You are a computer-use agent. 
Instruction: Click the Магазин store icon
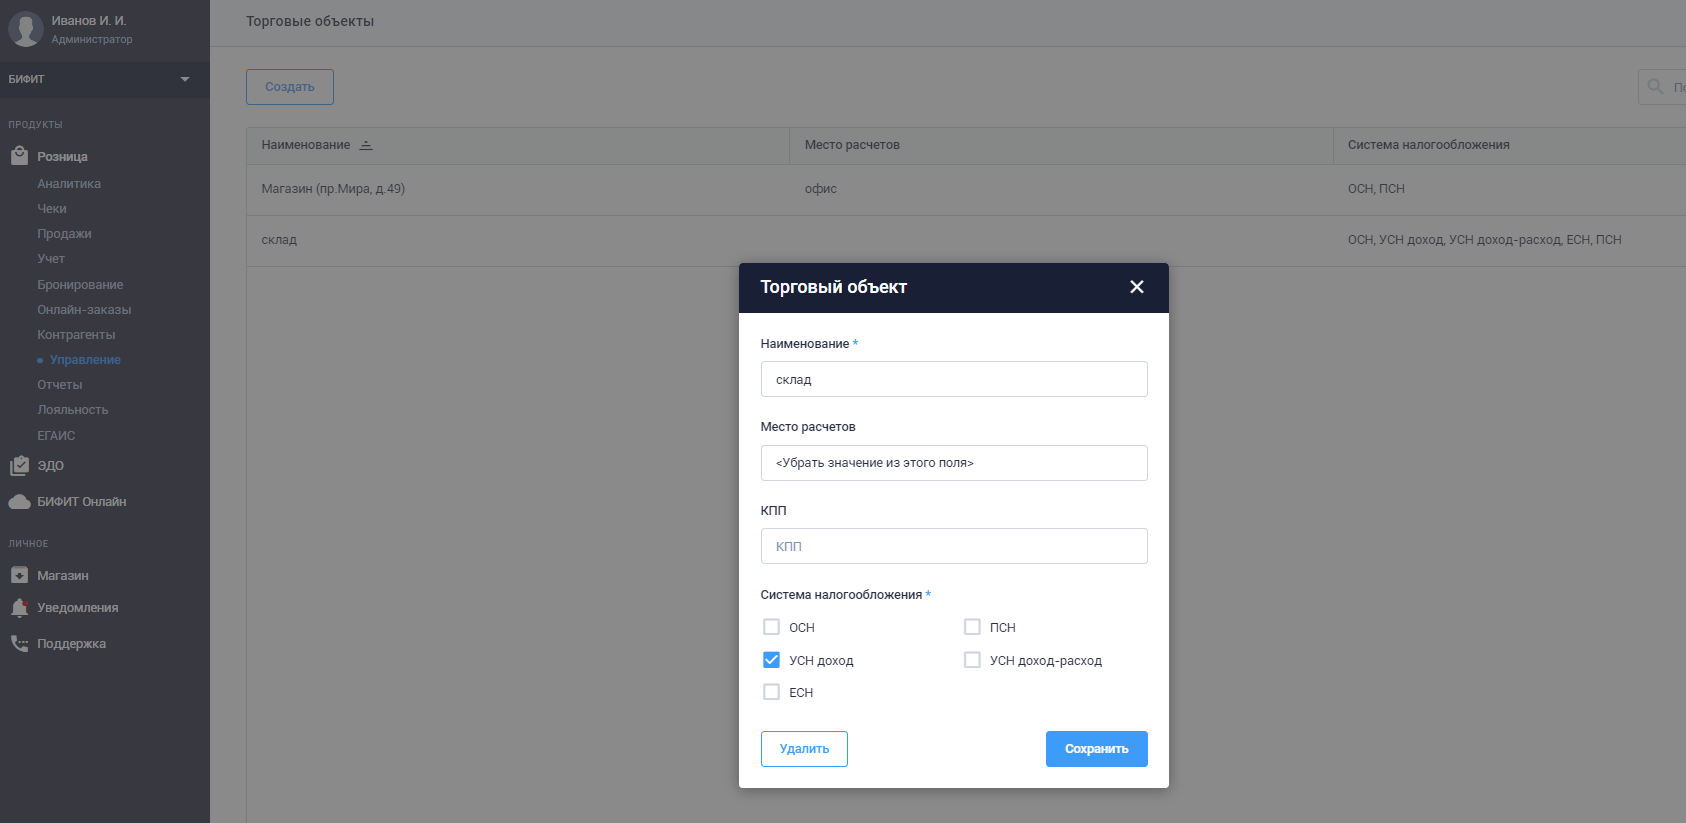tap(19, 576)
